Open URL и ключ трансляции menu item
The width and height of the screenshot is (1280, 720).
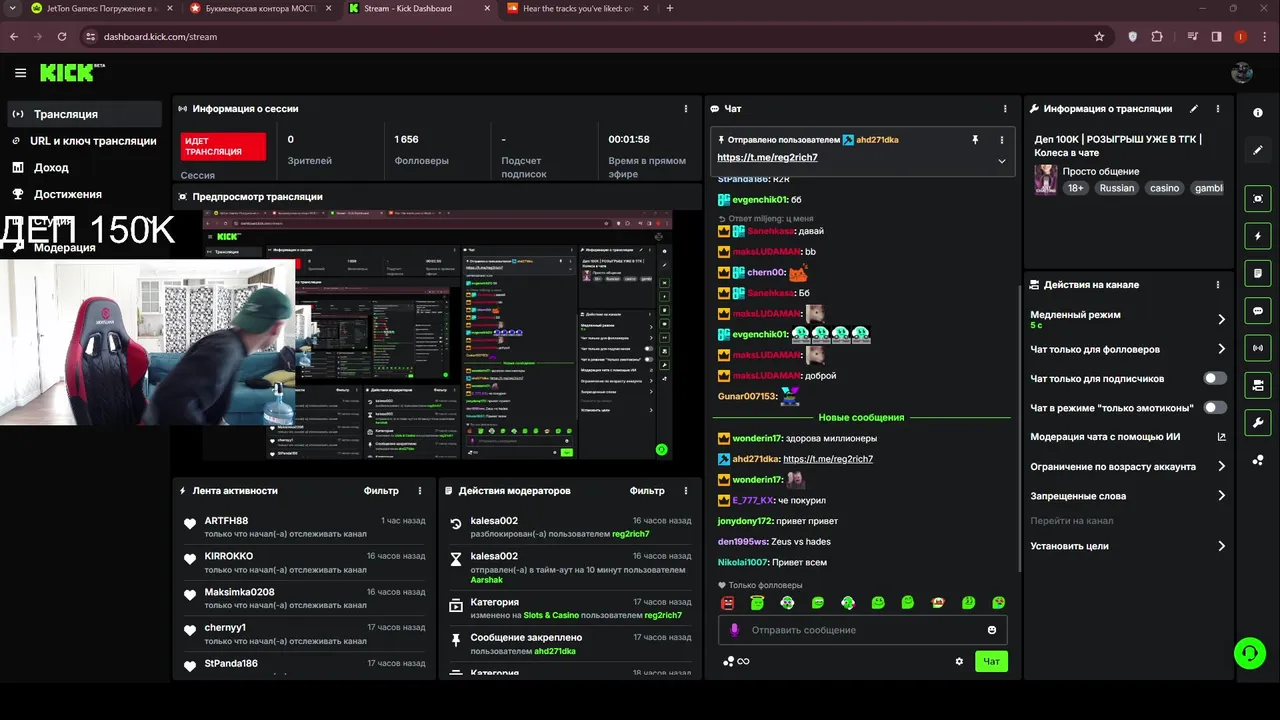point(84,141)
